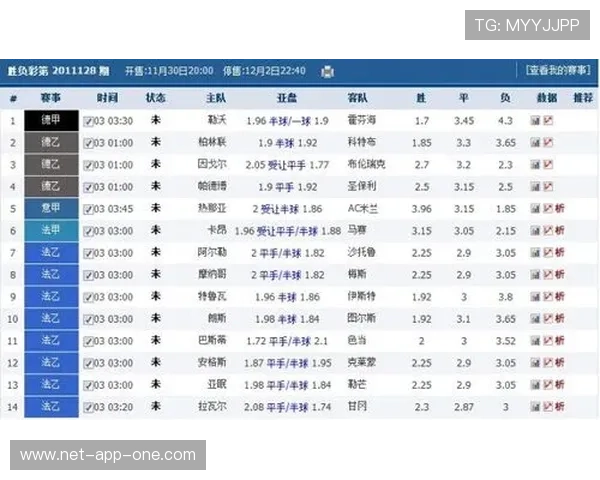Click away team 甘冈 in row 14
600x480 pixels.
[x=357, y=406]
